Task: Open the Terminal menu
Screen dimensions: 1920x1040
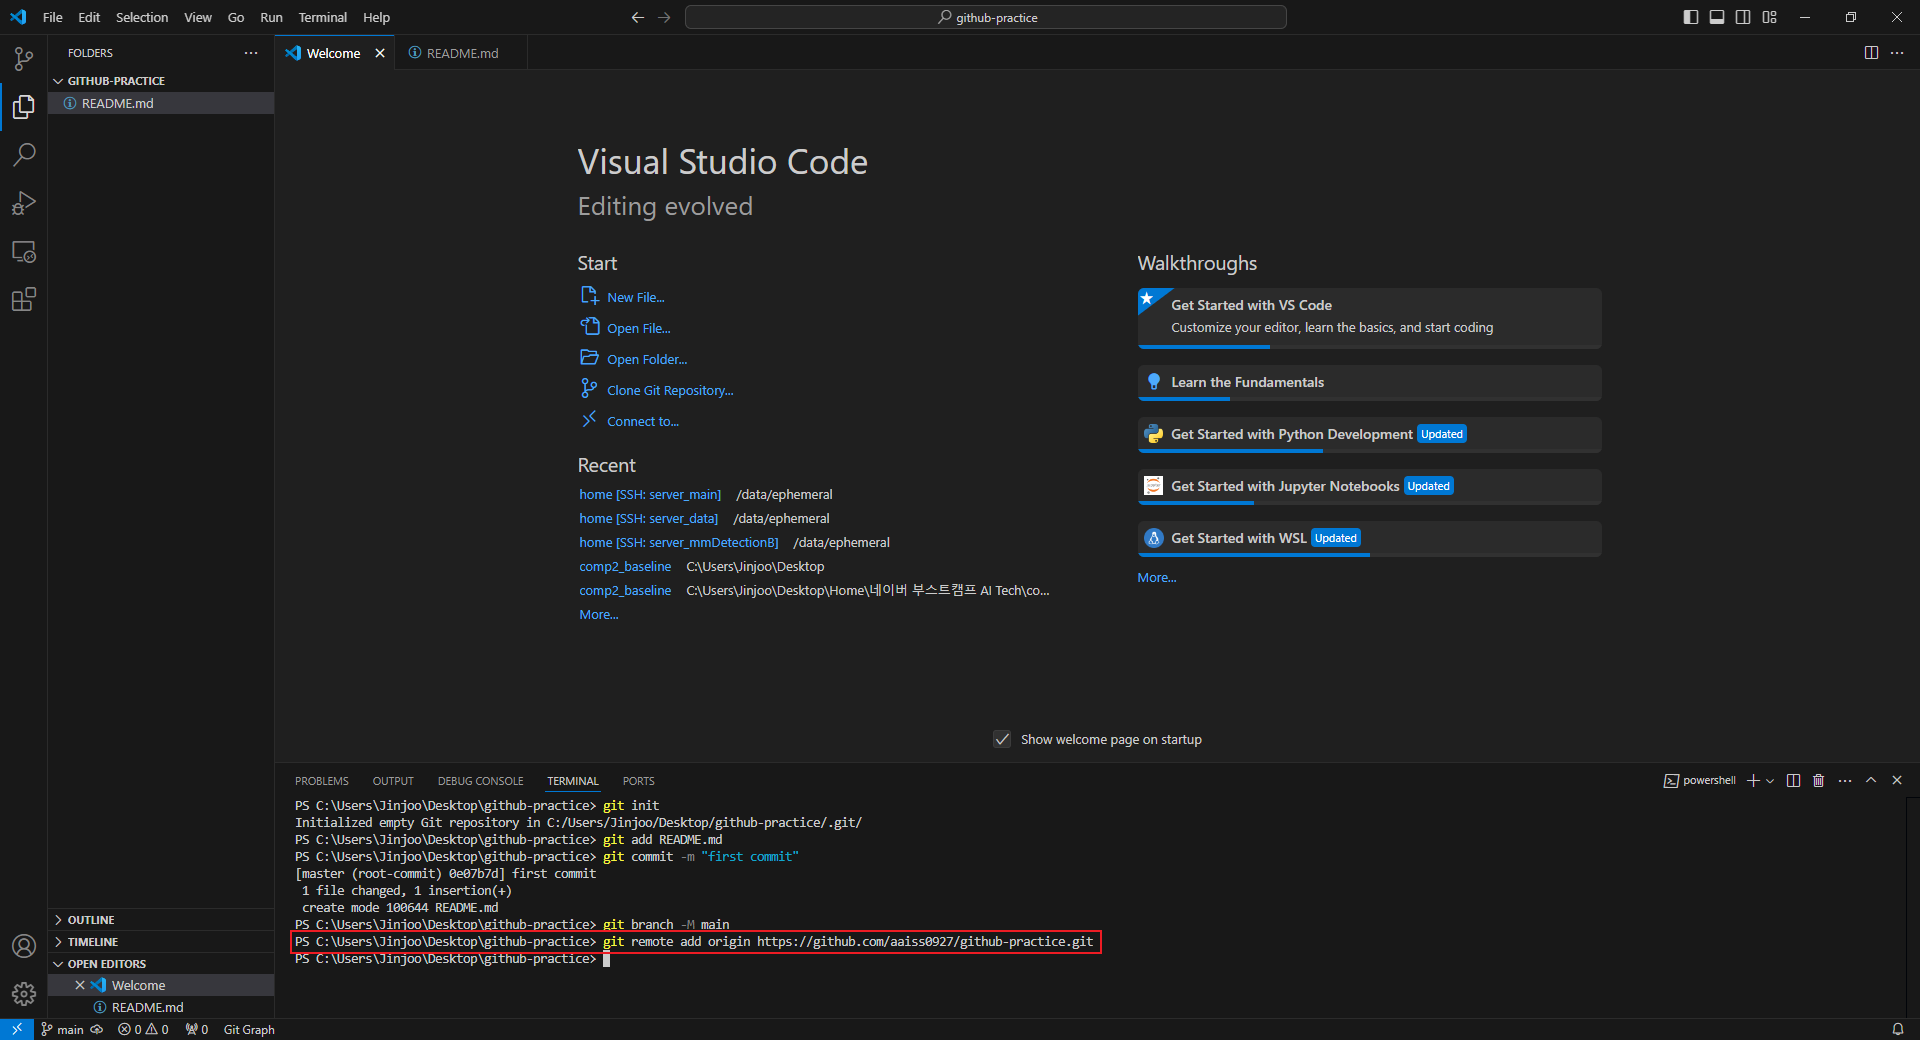Action: coord(322,17)
